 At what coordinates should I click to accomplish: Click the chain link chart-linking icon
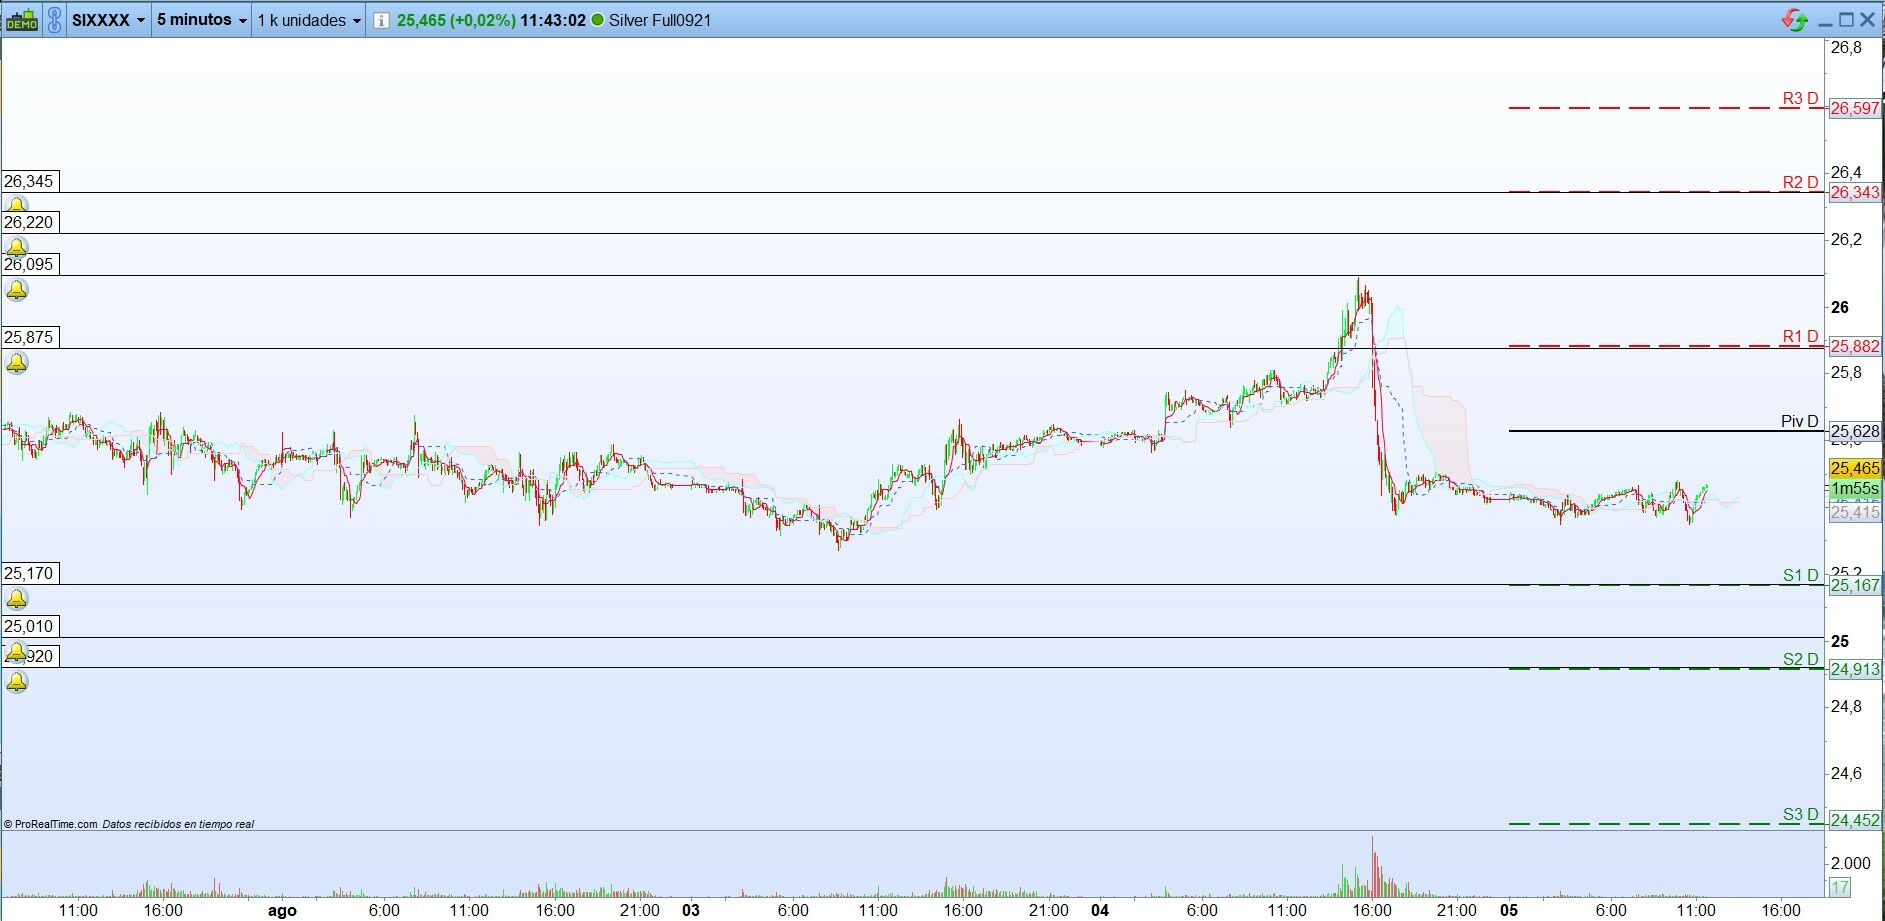54,20
